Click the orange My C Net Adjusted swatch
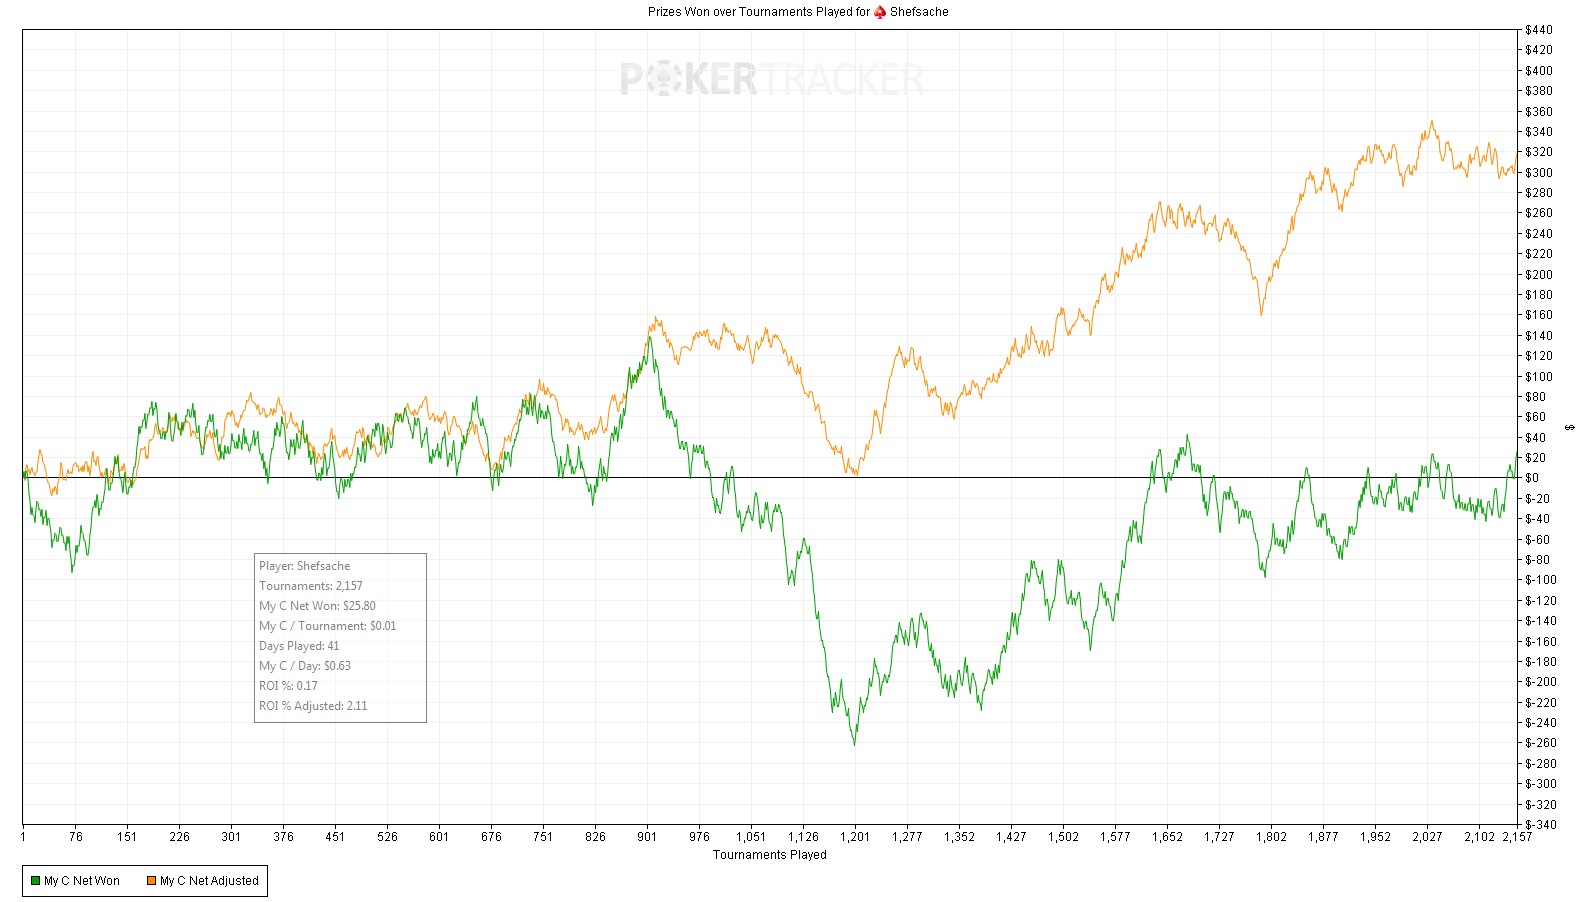Screen dimensions: 1589x902 click(x=151, y=881)
